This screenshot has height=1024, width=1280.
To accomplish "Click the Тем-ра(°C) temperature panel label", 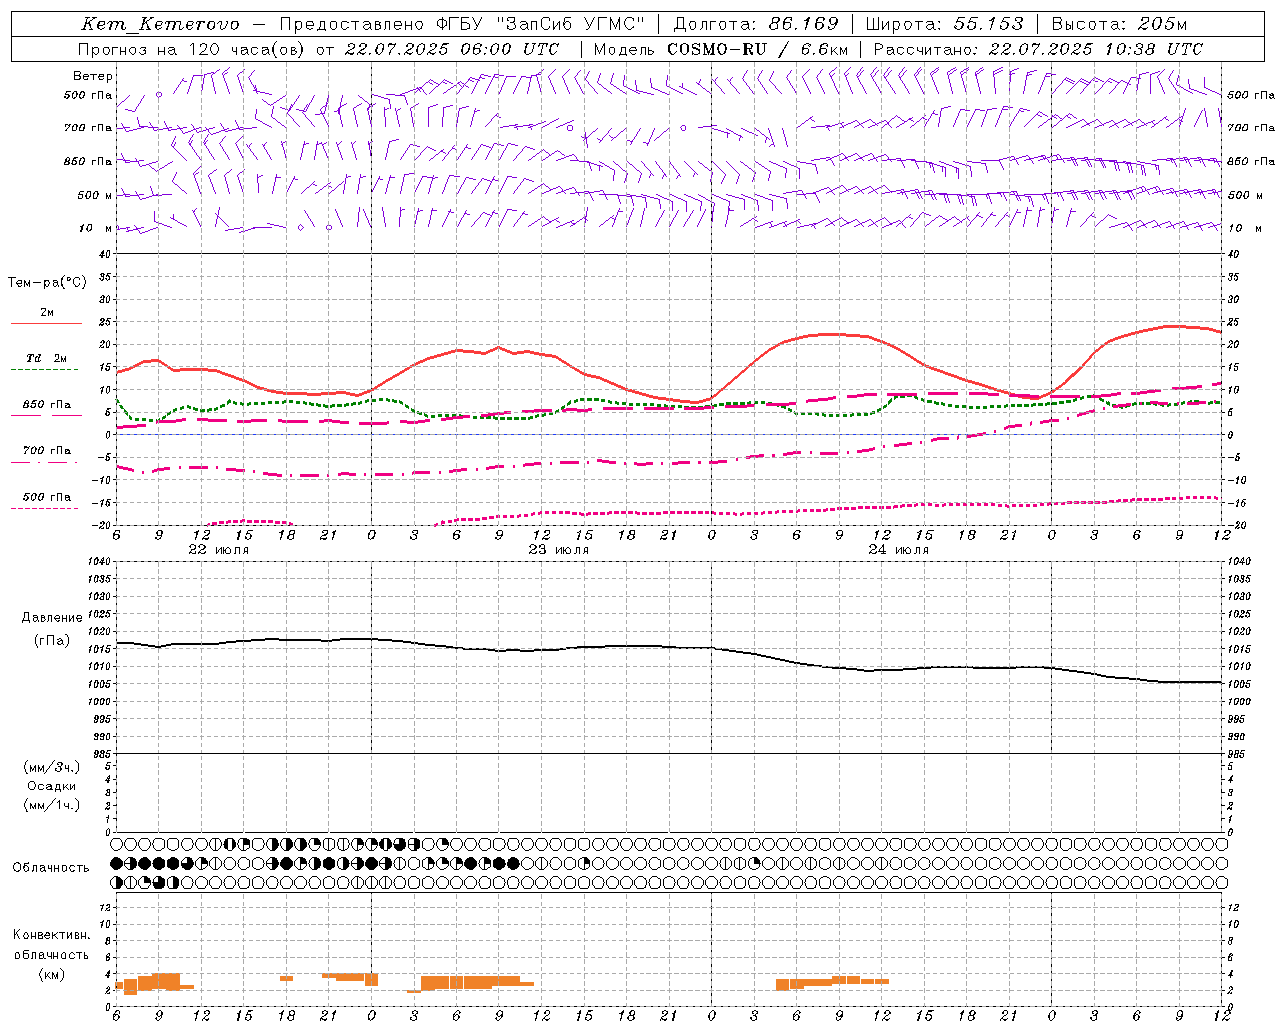I will pyautogui.click(x=47, y=283).
